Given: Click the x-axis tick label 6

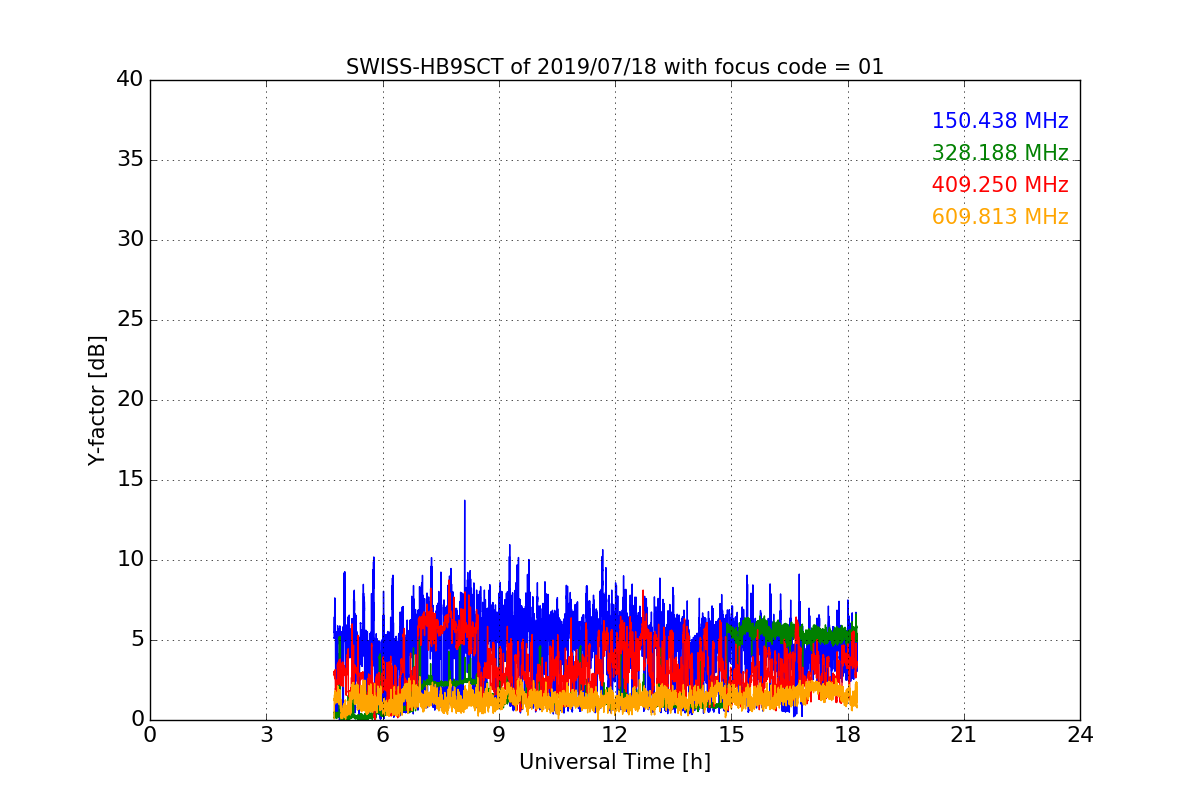Looking at the screenshot, I should tap(383, 735).
